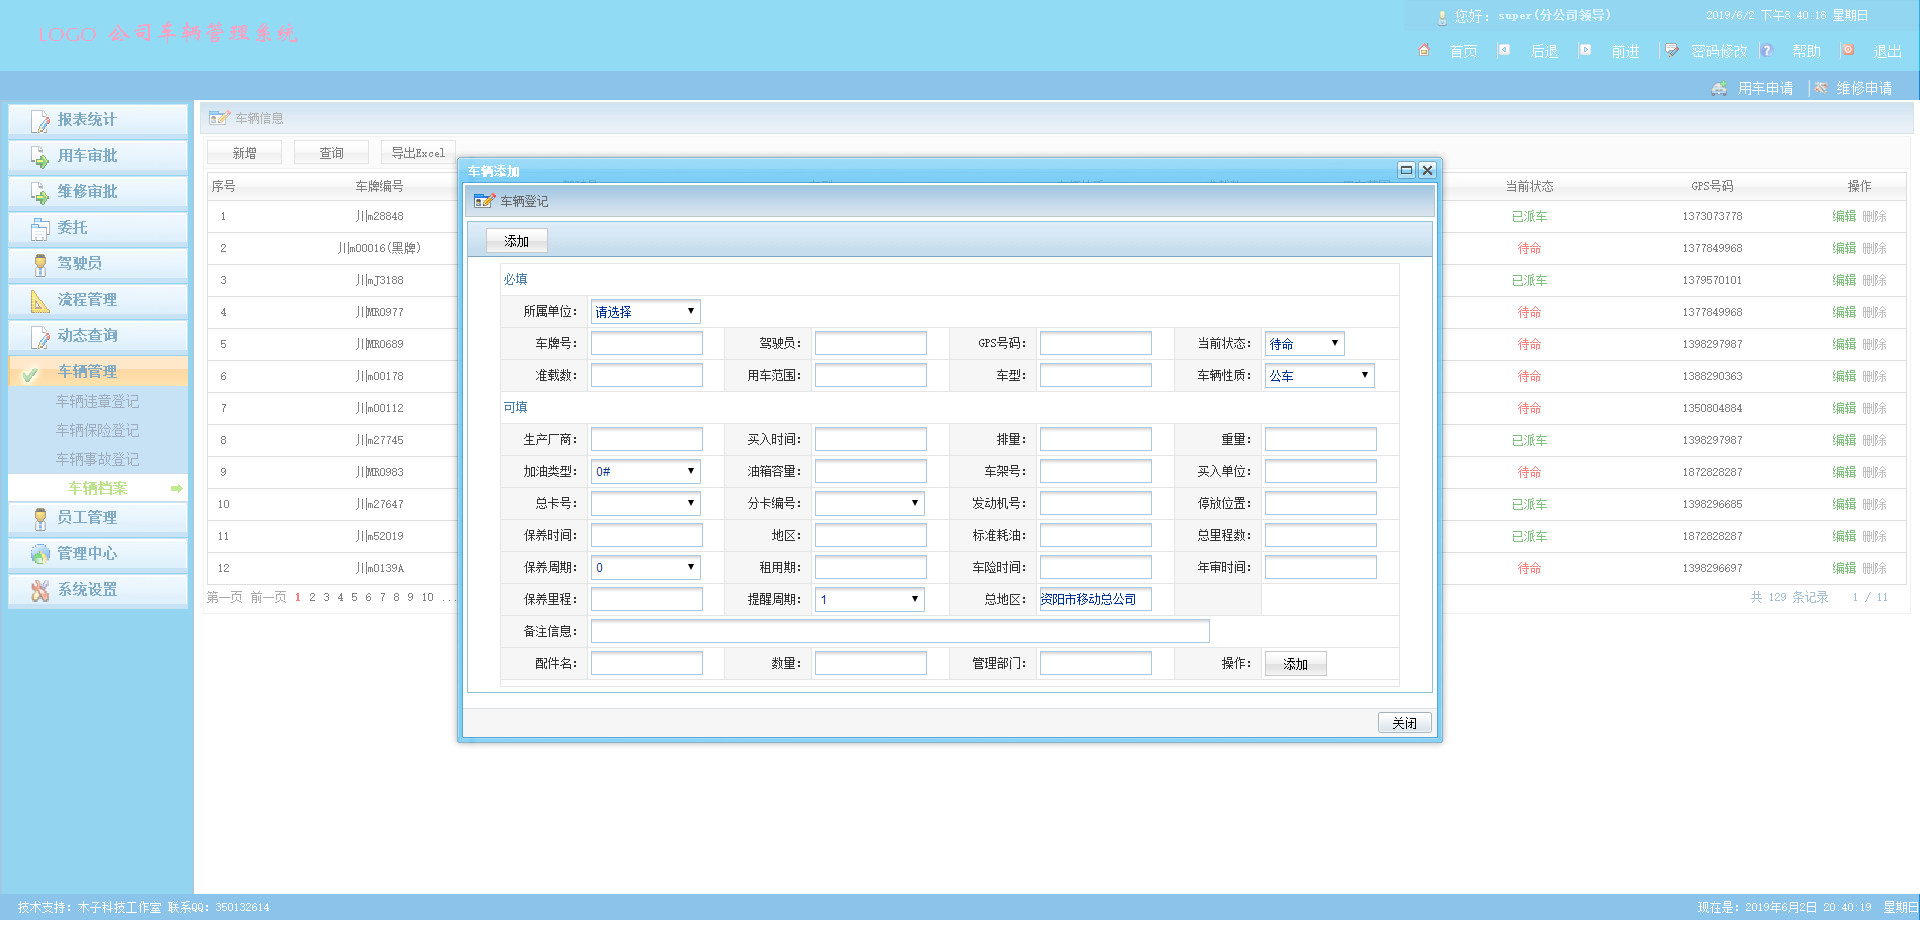
Task: Click the password change icon beside 密码修改
Action: tap(1672, 50)
